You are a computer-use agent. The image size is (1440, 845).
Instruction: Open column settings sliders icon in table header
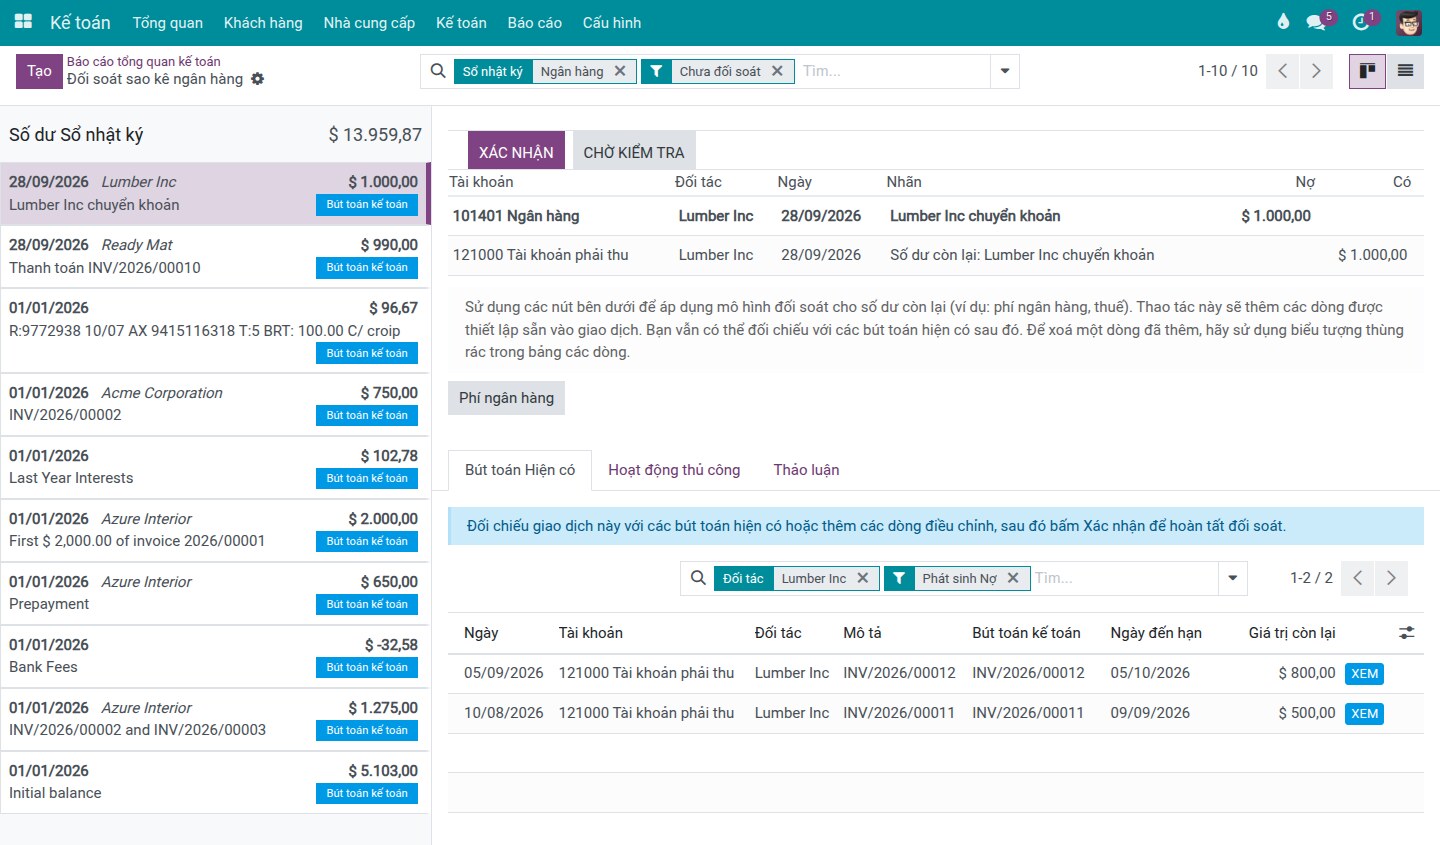click(x=1407, y=633)
